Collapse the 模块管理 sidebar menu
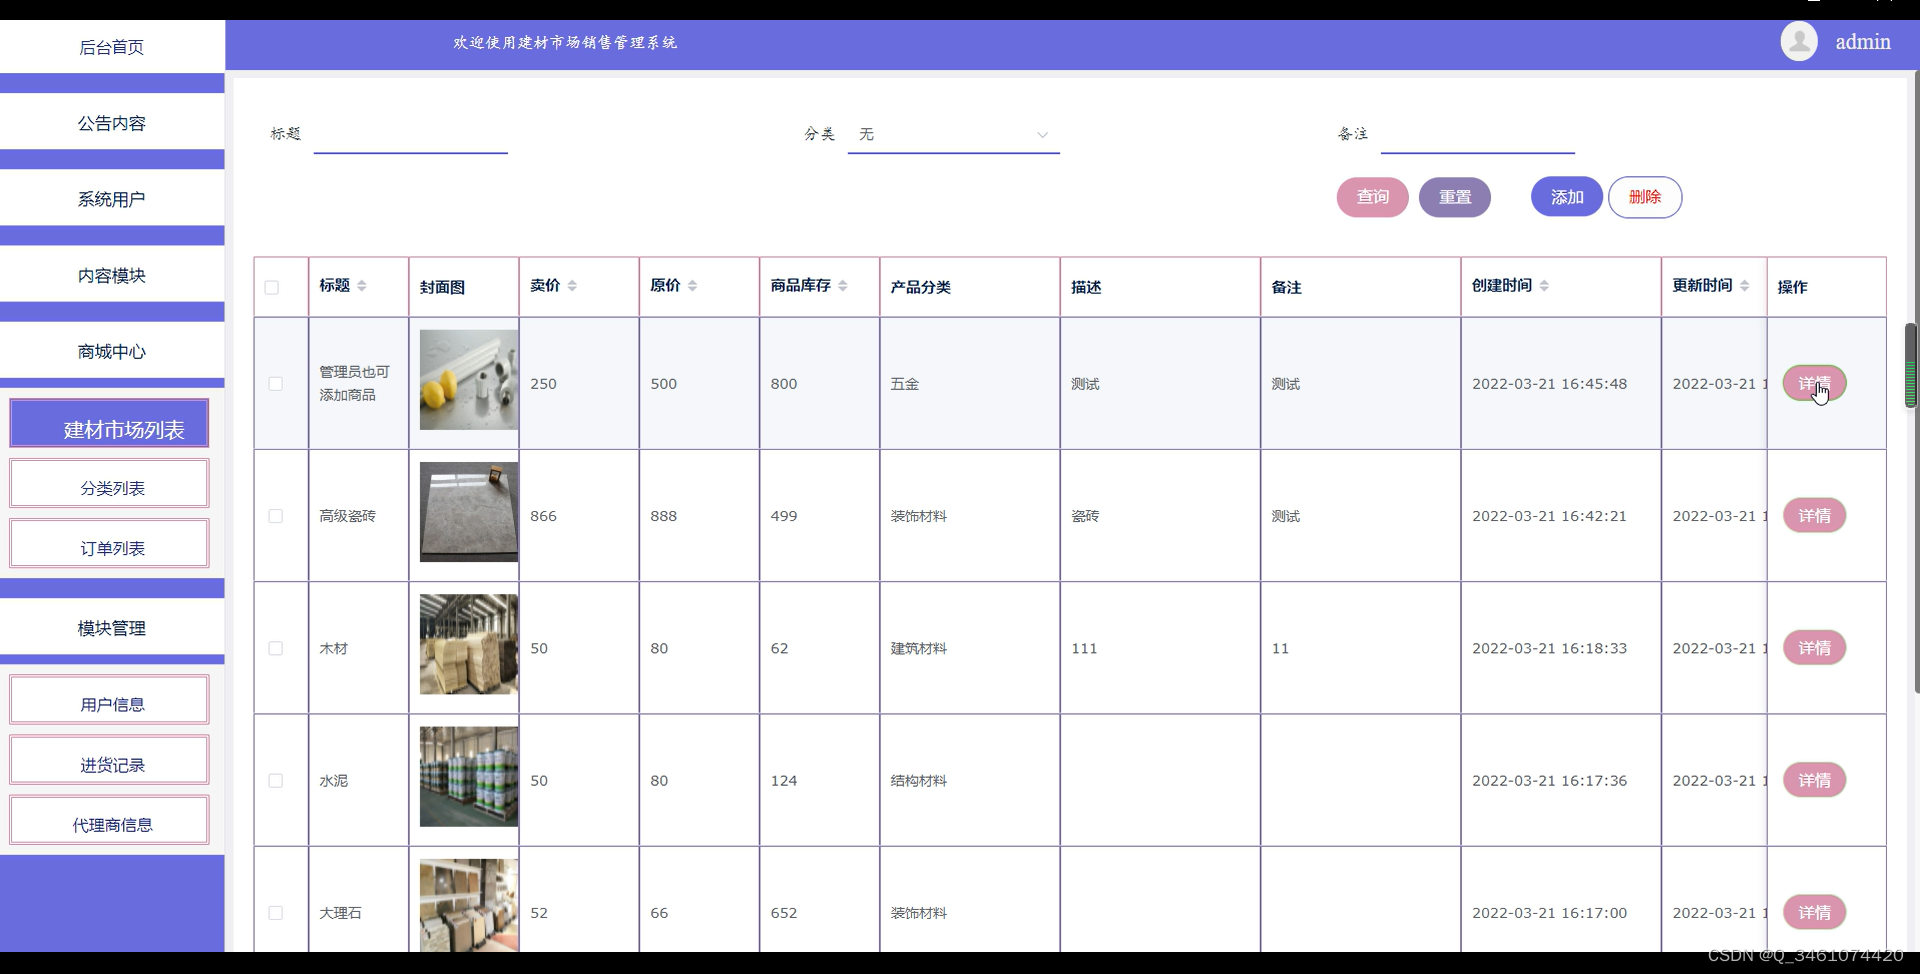This screenshot has height=974, width=1920. point(112,628)
